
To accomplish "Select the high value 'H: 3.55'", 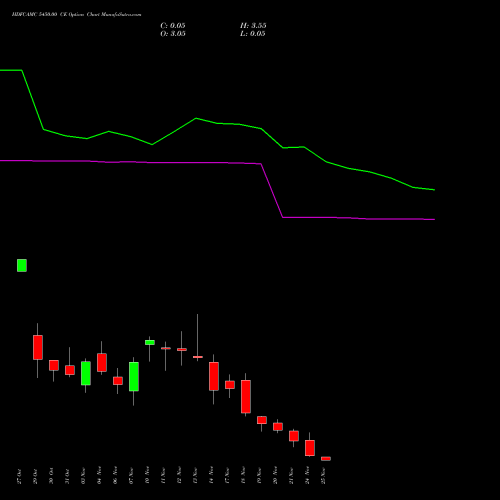I will click(253, 26).
